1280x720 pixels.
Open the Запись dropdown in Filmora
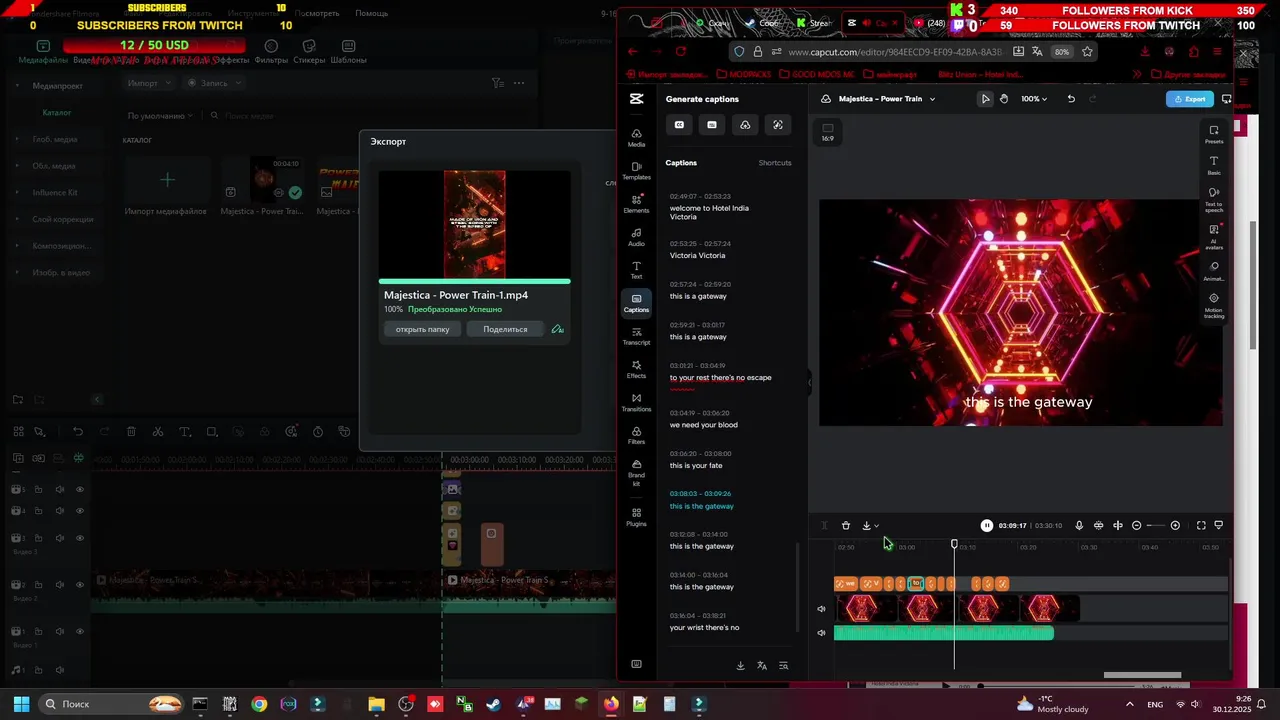tap(214, 83)
